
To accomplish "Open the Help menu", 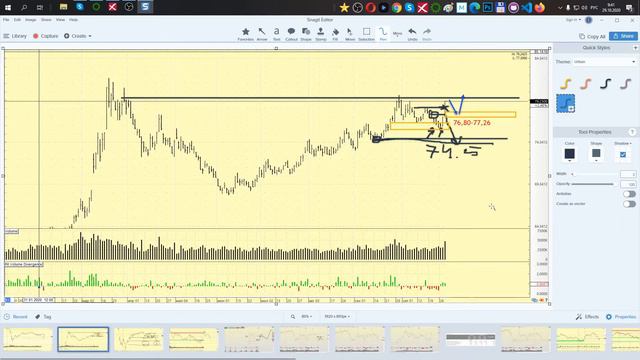I will click(x=73, y=20).
